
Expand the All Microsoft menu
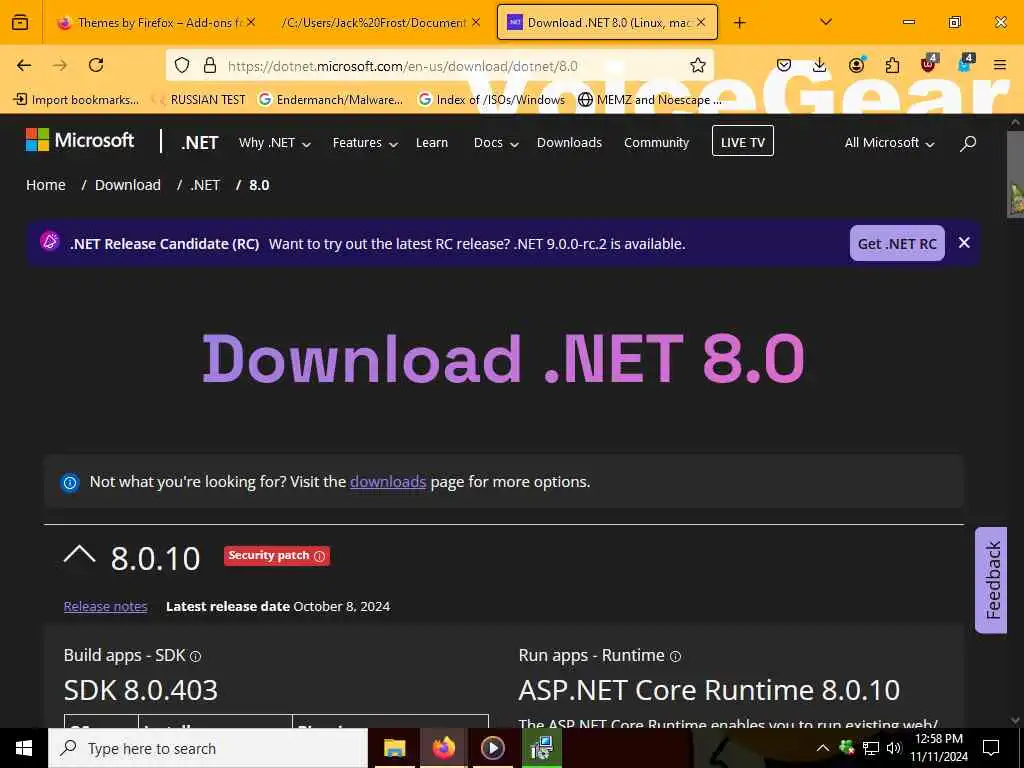point(889,142)
